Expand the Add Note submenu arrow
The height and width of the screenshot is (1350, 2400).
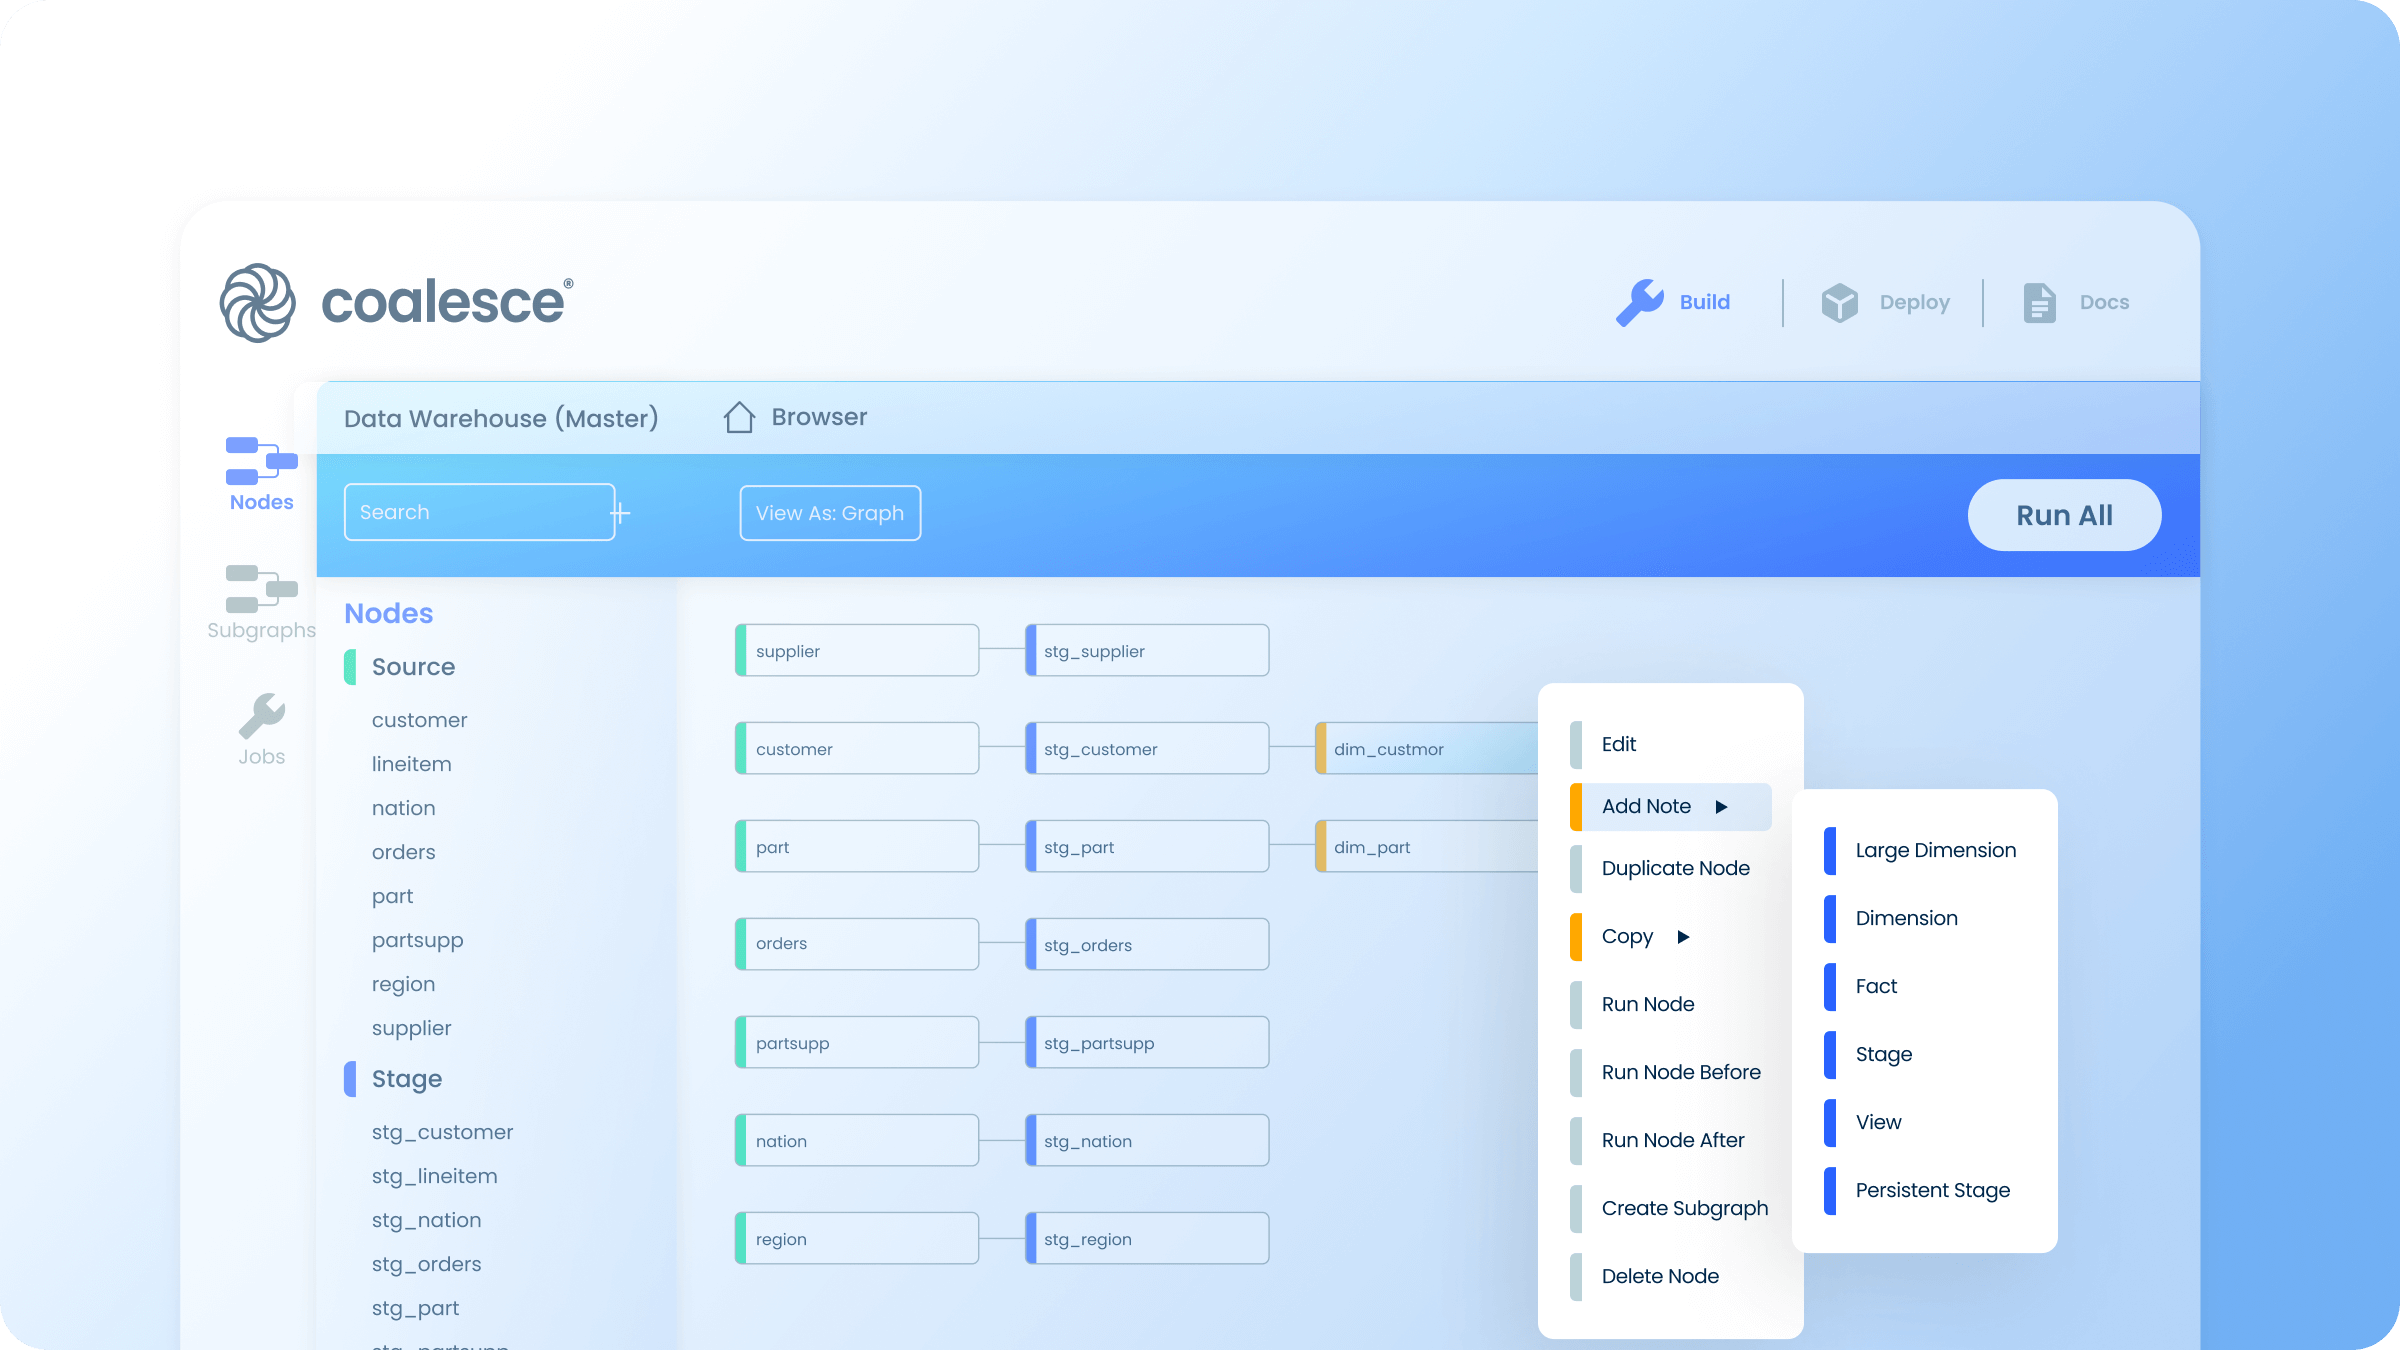pyautogui.click(x=1721, y=807)
